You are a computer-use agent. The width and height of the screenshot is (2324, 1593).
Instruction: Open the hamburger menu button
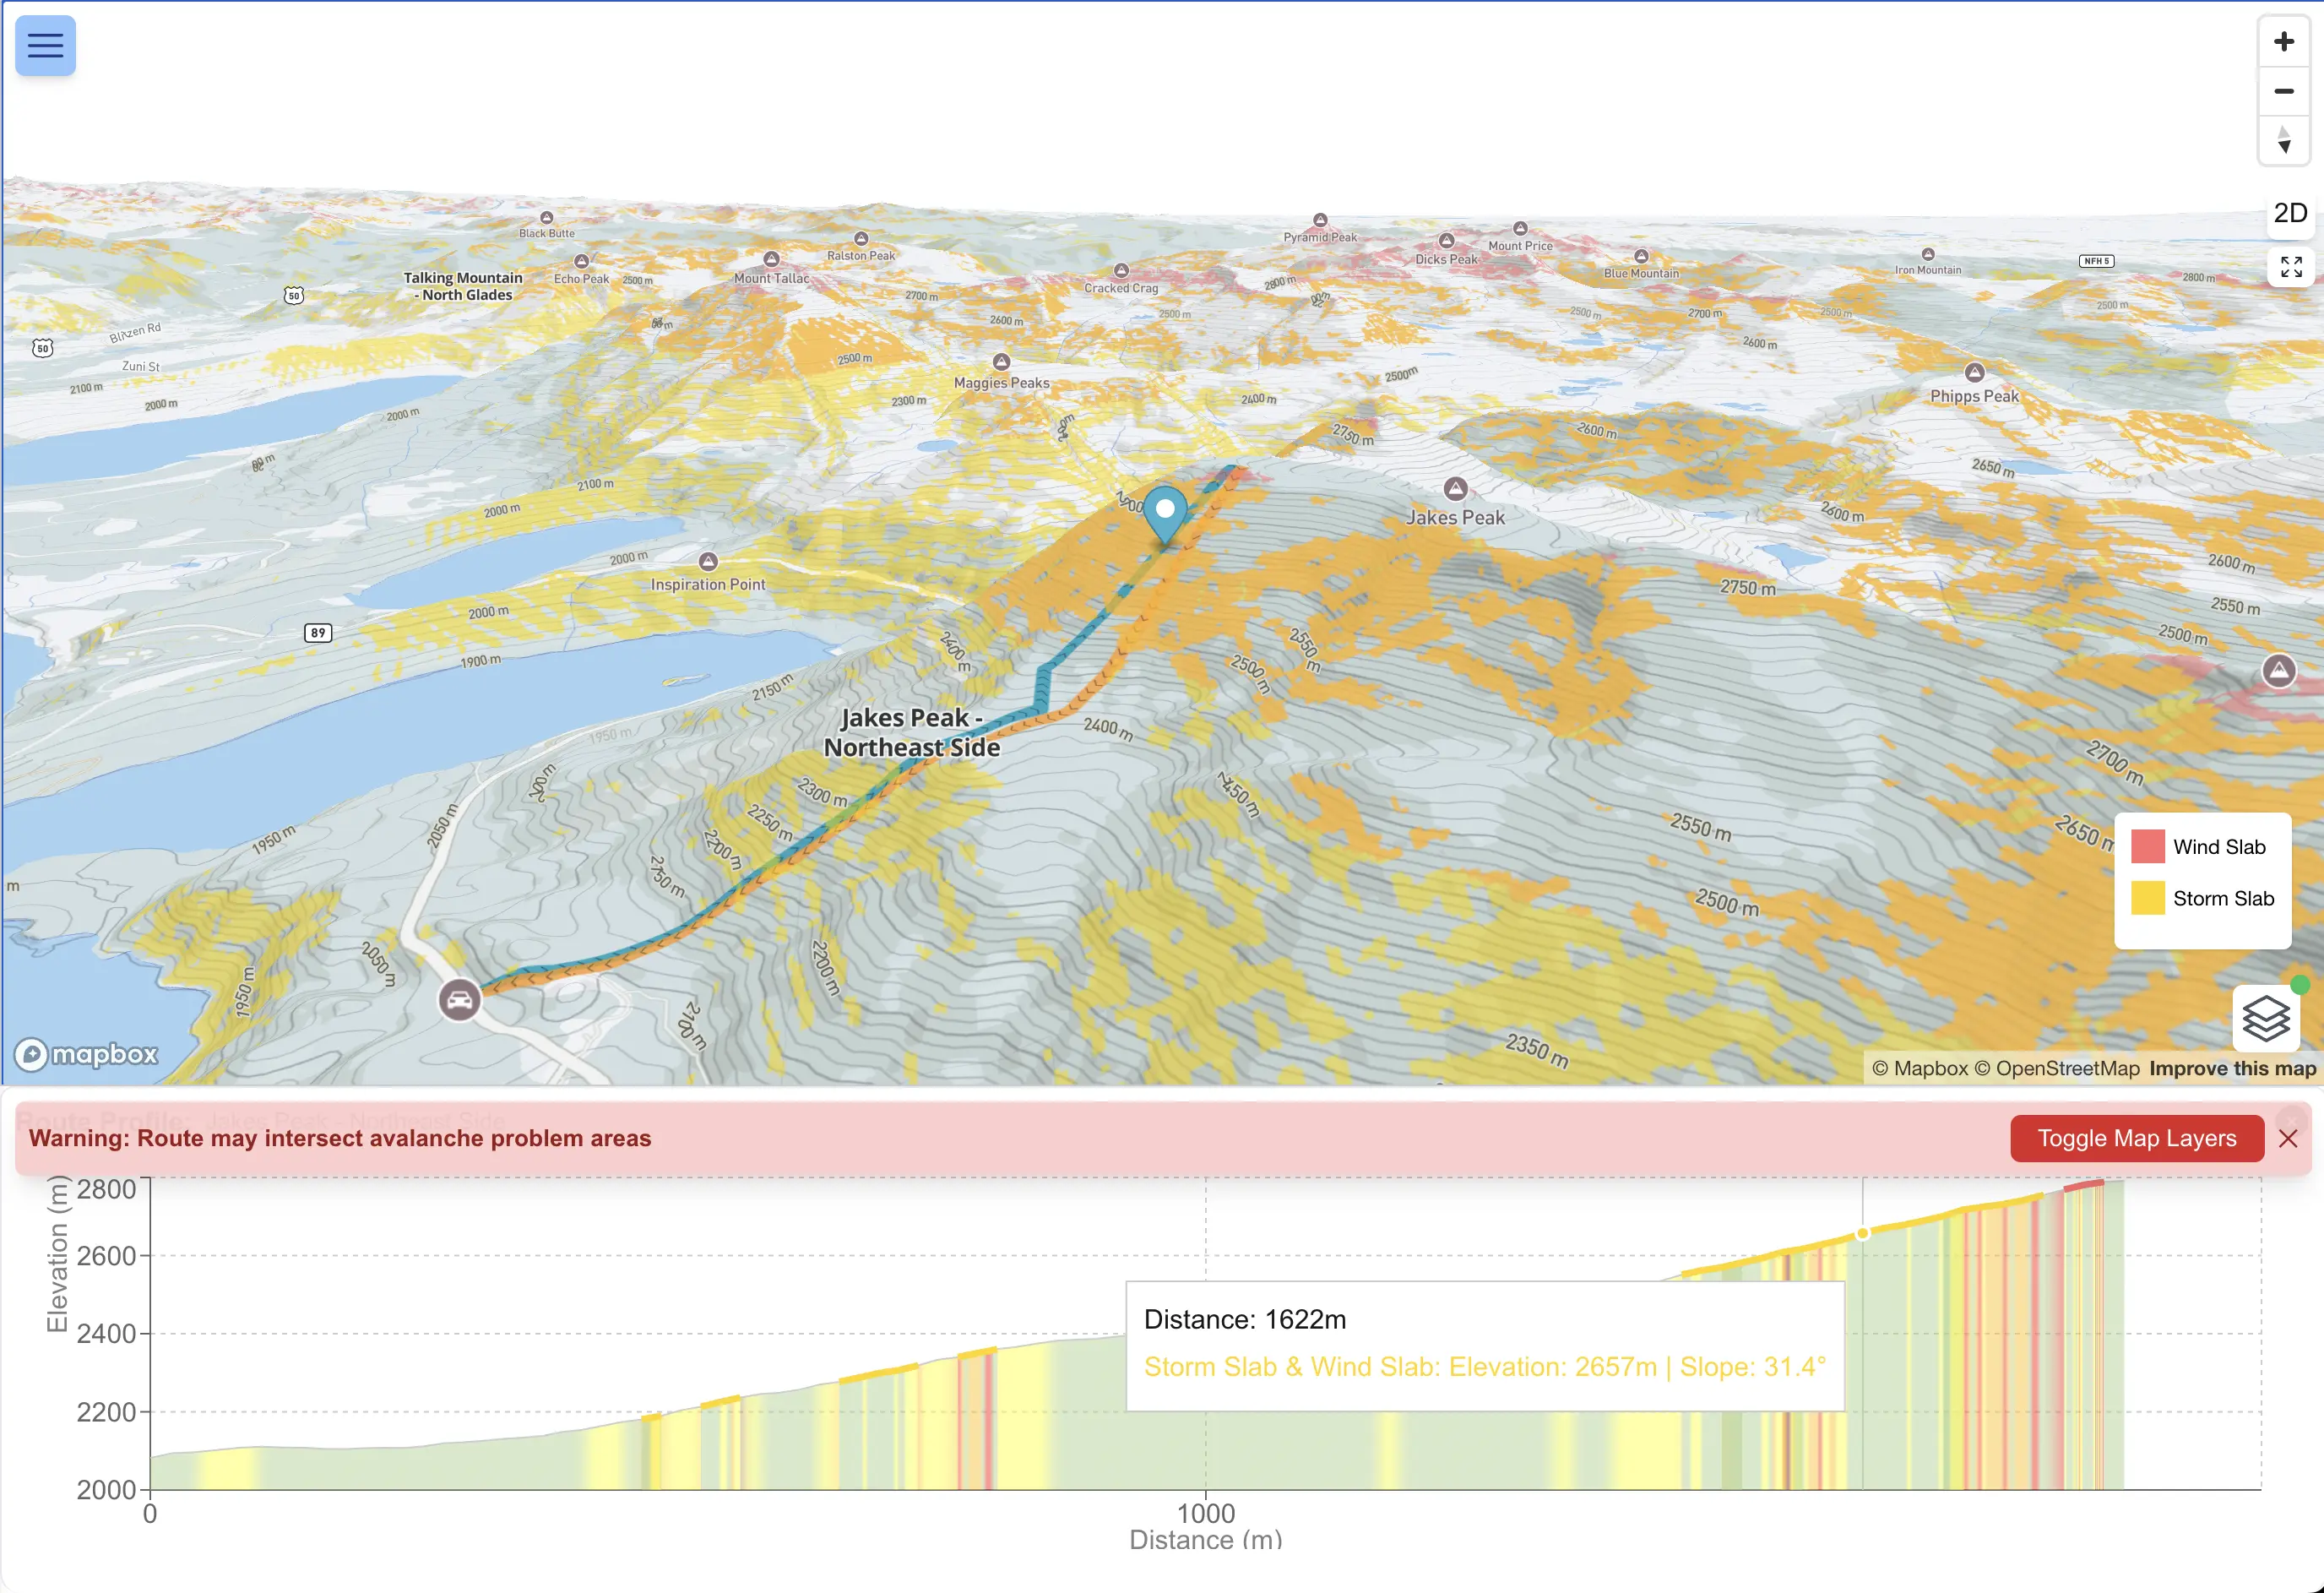pyautogui.click(x=45, y=46)
